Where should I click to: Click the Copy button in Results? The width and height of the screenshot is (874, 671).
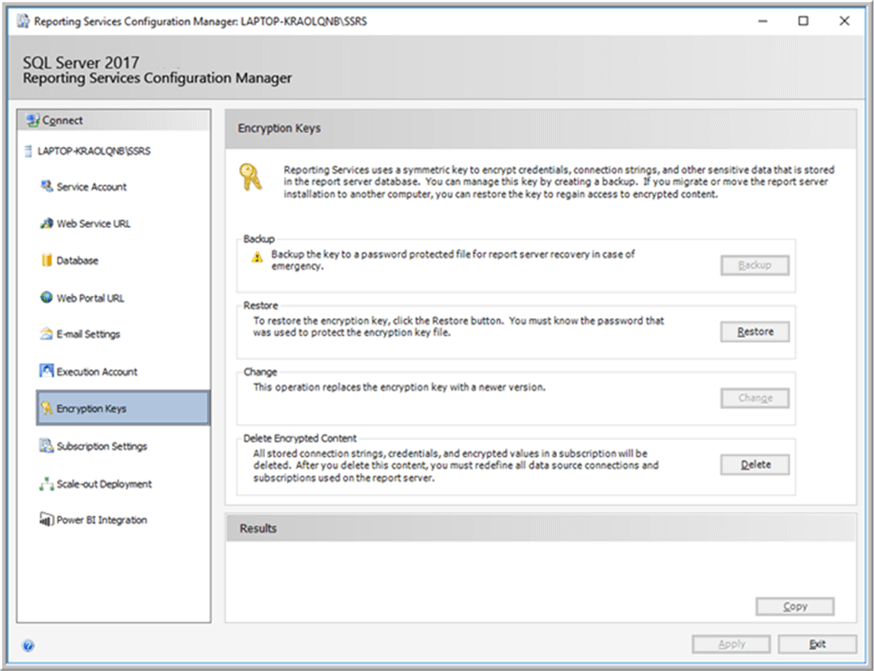pos(795,606)
